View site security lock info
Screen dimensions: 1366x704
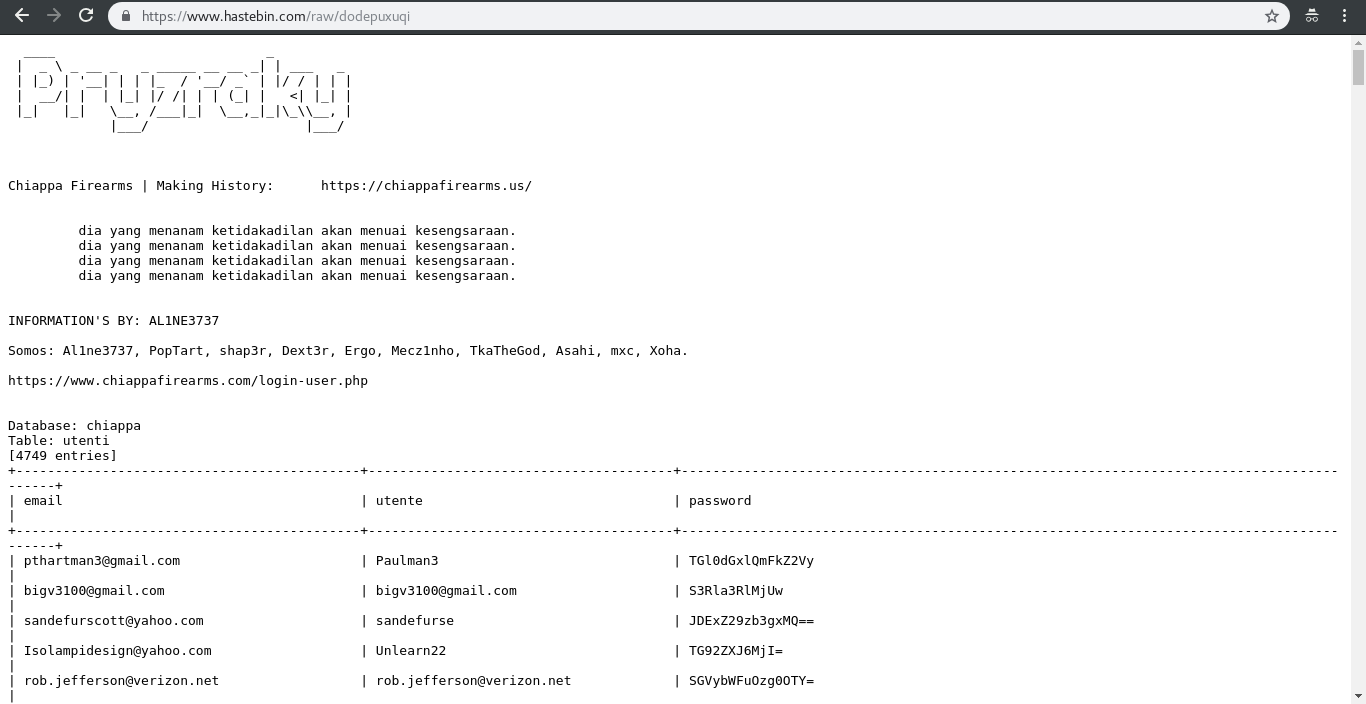coord(126,16)
